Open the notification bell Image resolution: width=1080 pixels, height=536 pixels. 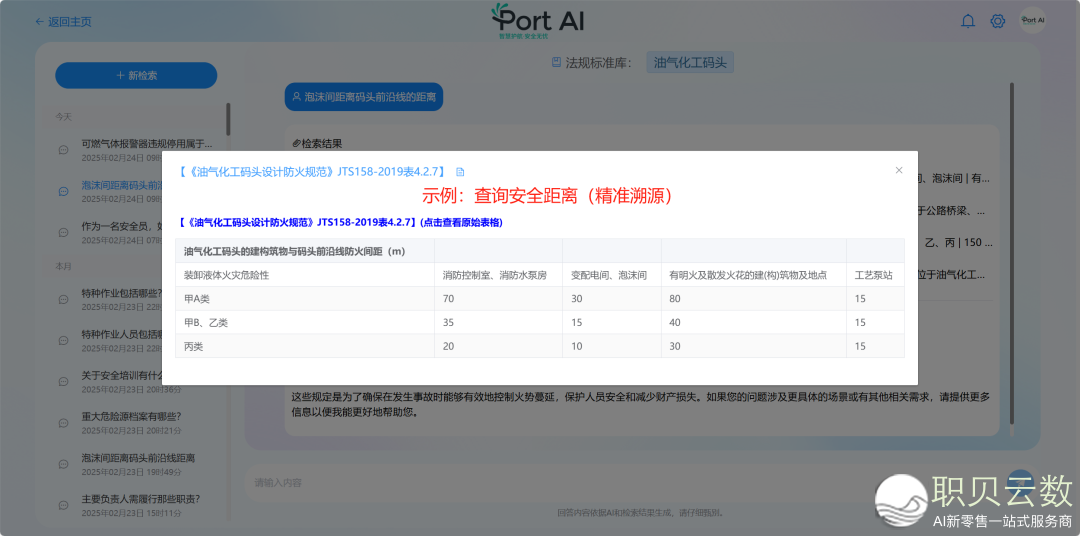click(x=968, y=21)
